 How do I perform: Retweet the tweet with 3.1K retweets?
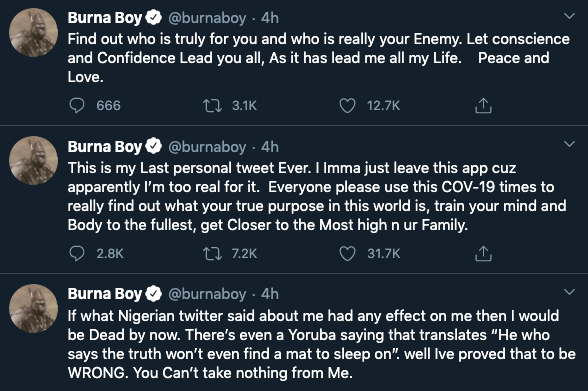pos(212,106)
